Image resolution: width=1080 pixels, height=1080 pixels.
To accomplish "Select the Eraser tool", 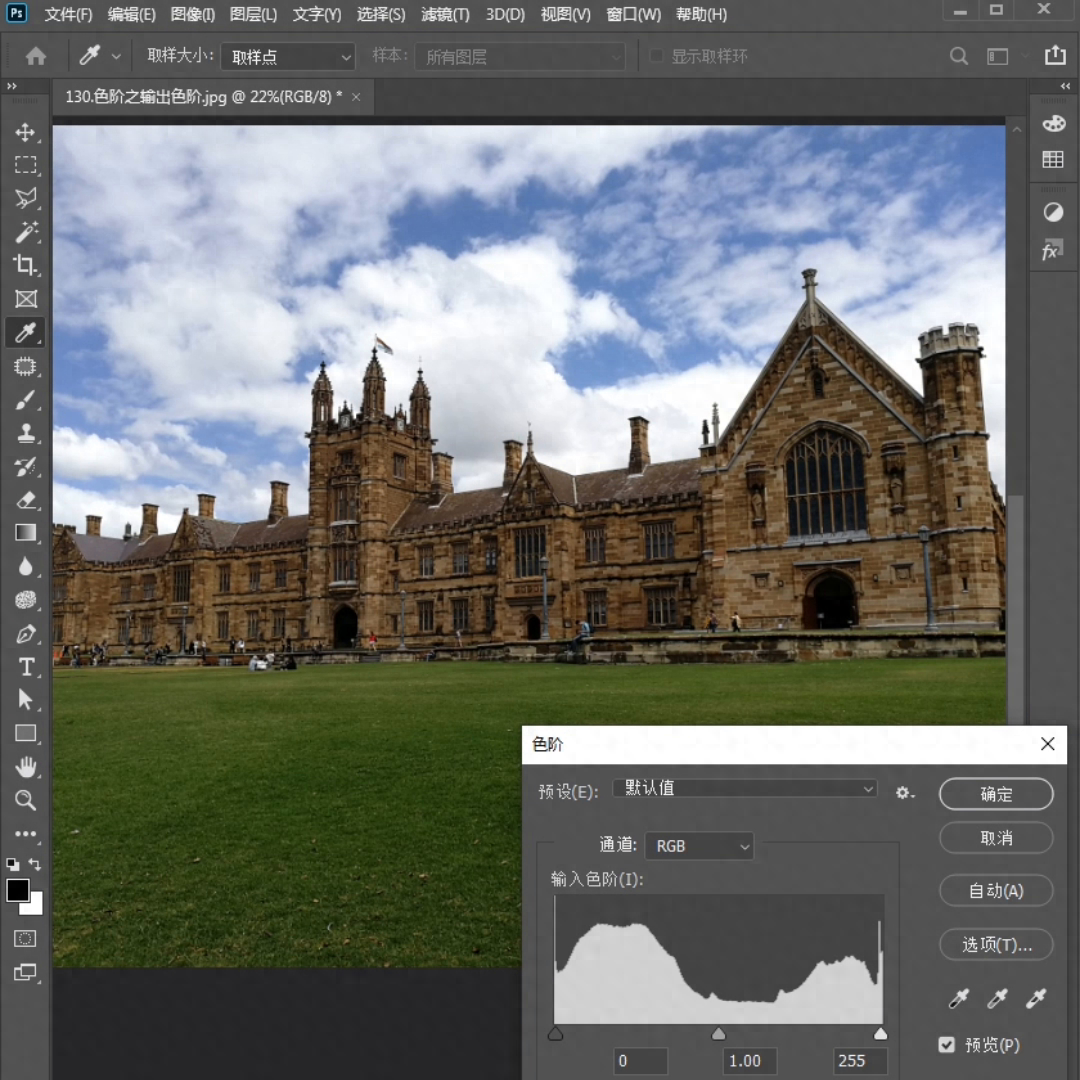I will (25, 500).
